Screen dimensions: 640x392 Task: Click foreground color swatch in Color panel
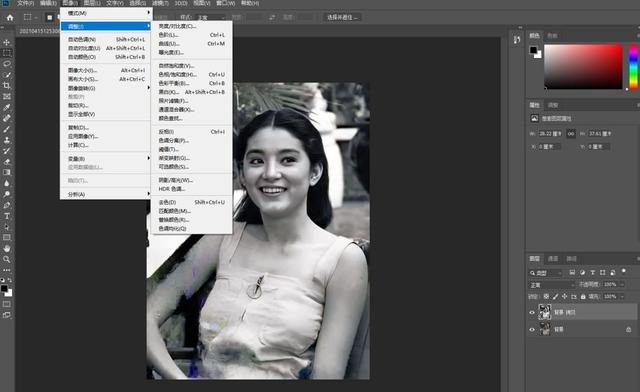tap(533, 50)
